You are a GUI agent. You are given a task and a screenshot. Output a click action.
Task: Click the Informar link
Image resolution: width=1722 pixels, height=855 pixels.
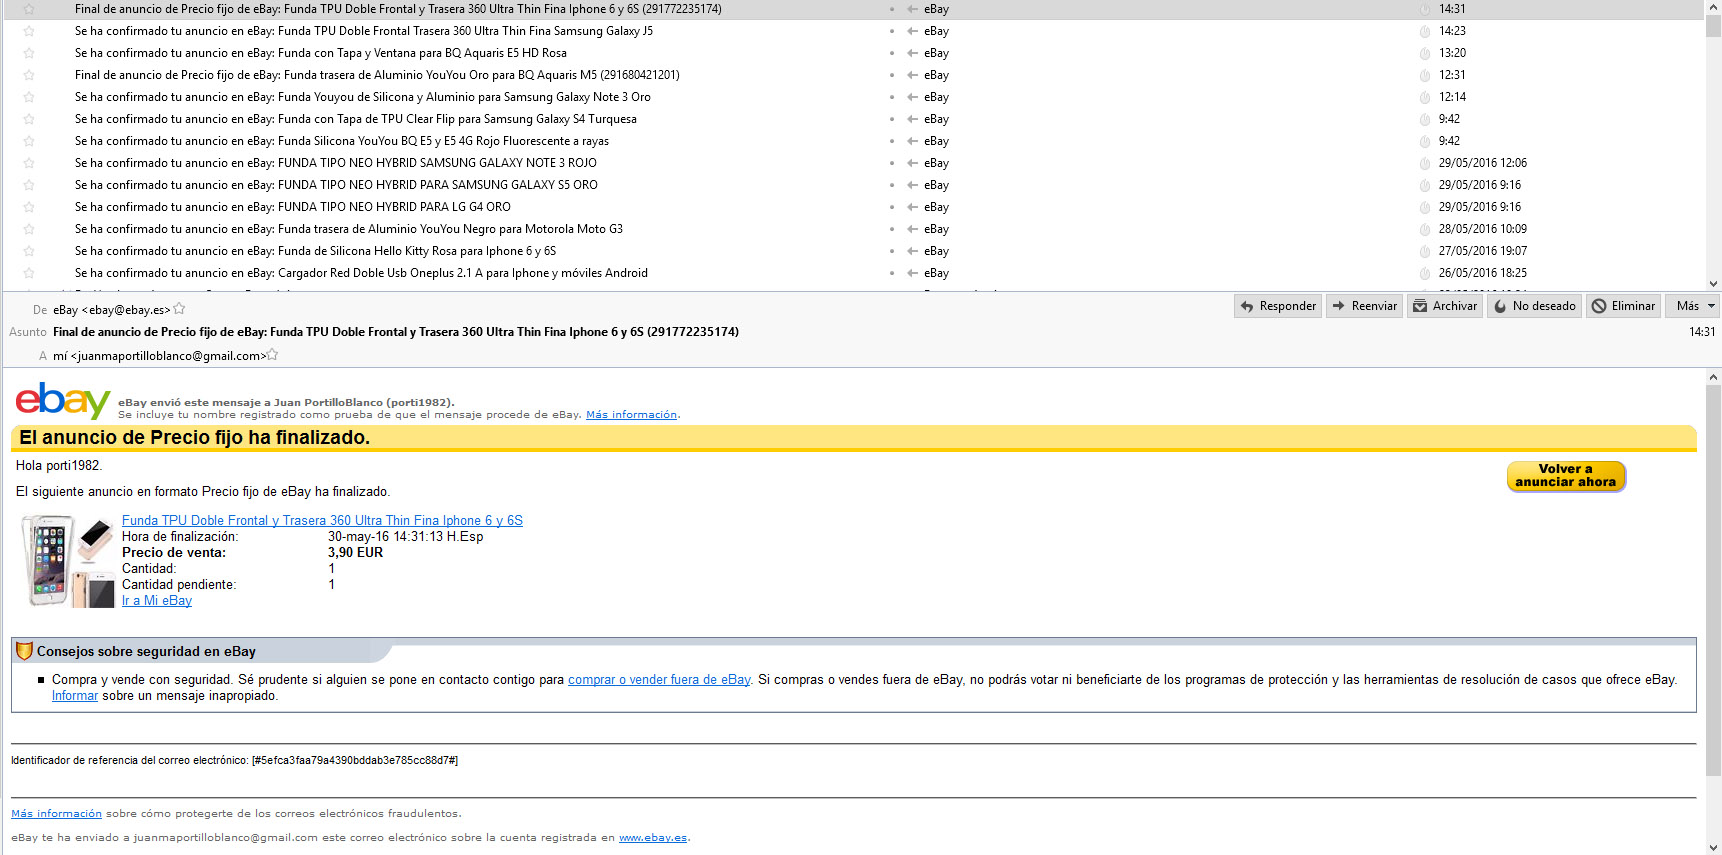(75, 696)
